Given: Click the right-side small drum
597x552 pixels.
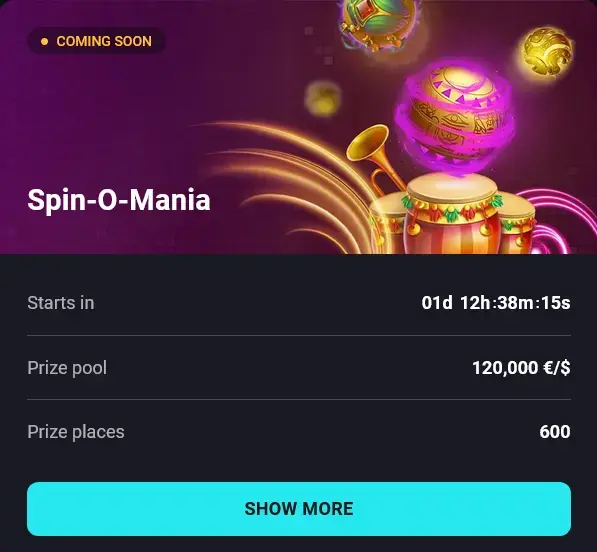Looking at the screenshot, I should [517, 225].
